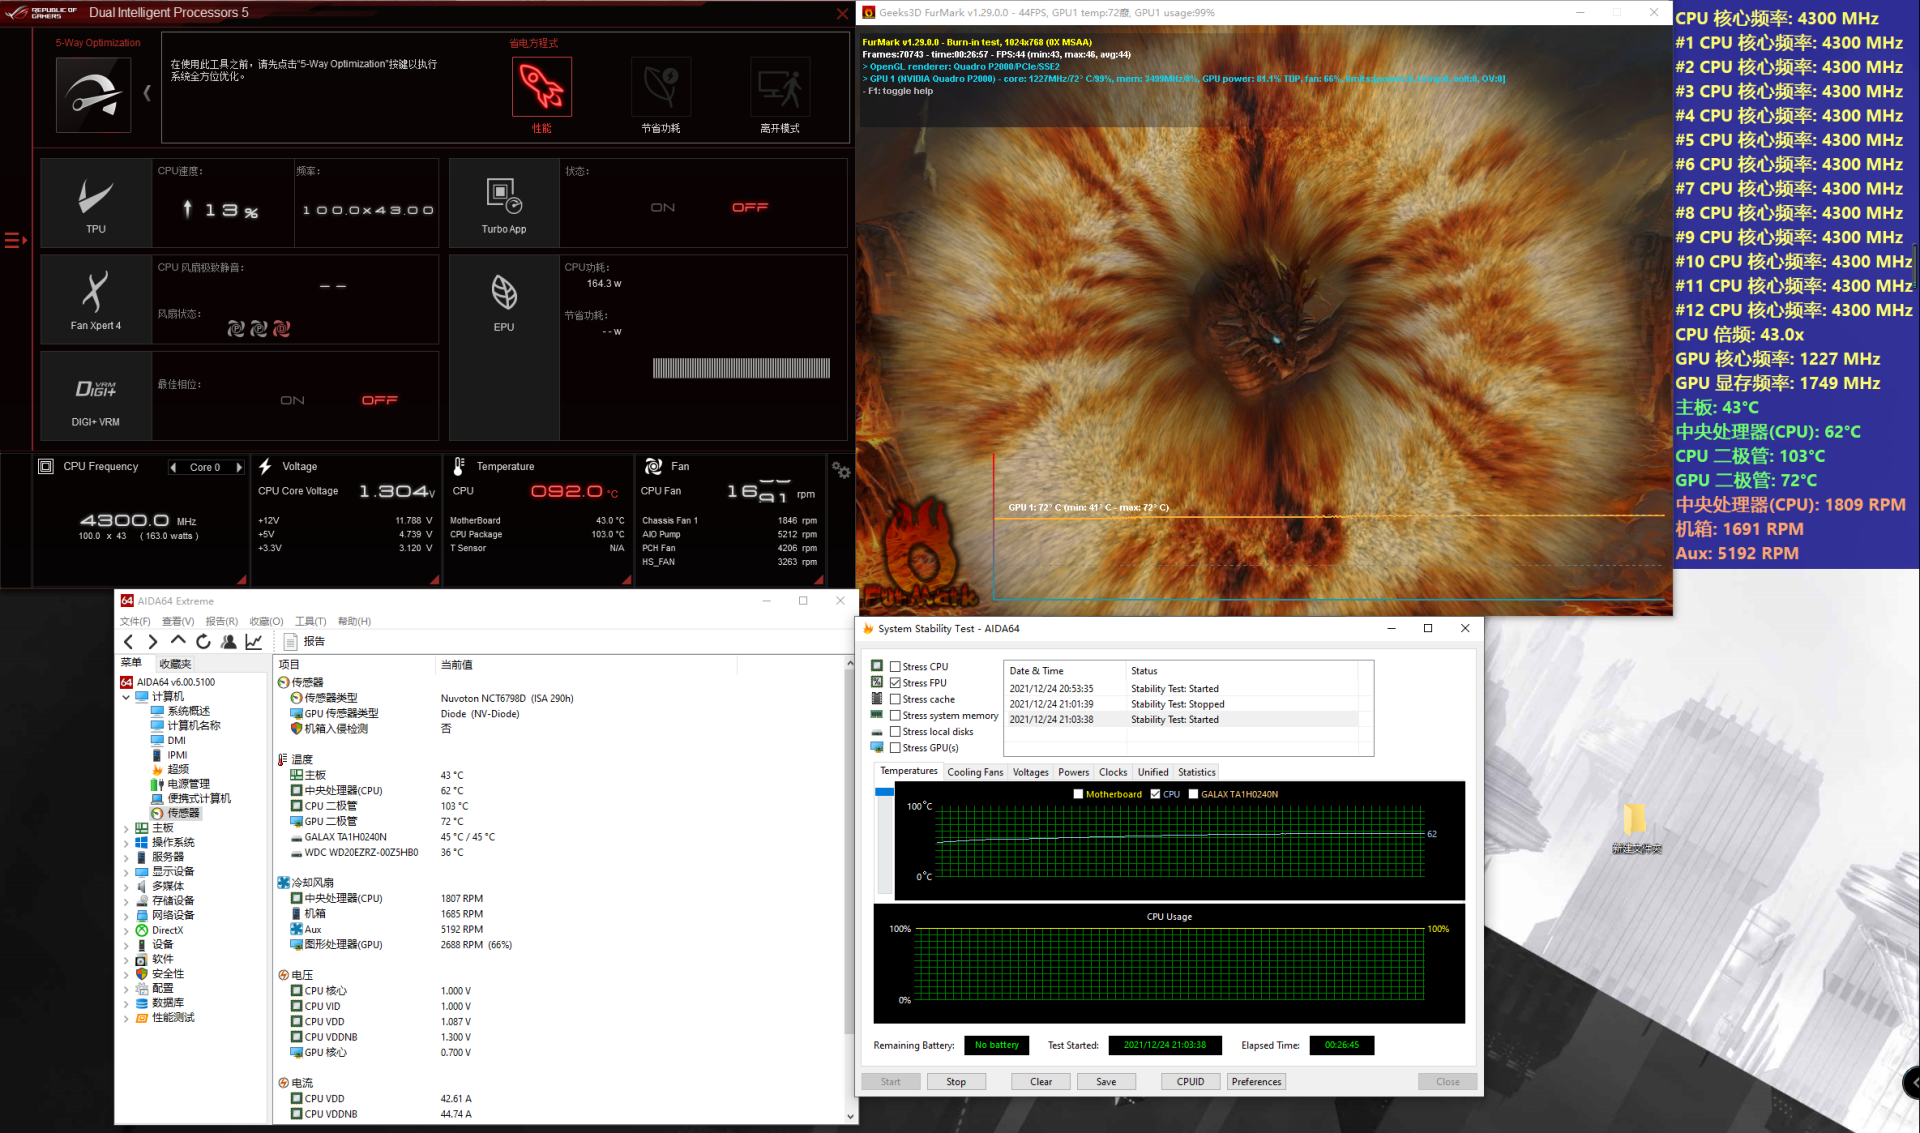Turn DIGI+ VRM optimal phase ON
Image resolution: width=1920 pixels, height=1133 pixels.
pos(292,400)
